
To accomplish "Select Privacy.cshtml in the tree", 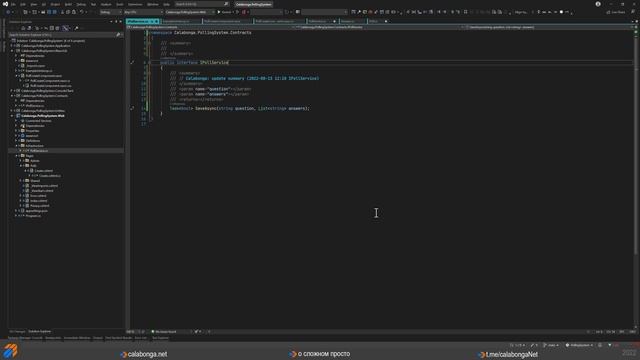I will pos(40,206).
